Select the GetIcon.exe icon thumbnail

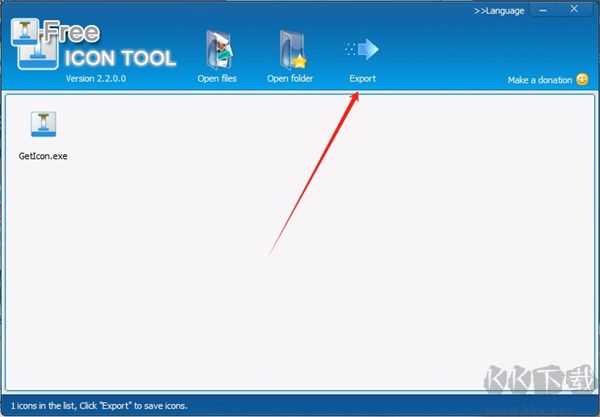(x=43, y=125)
